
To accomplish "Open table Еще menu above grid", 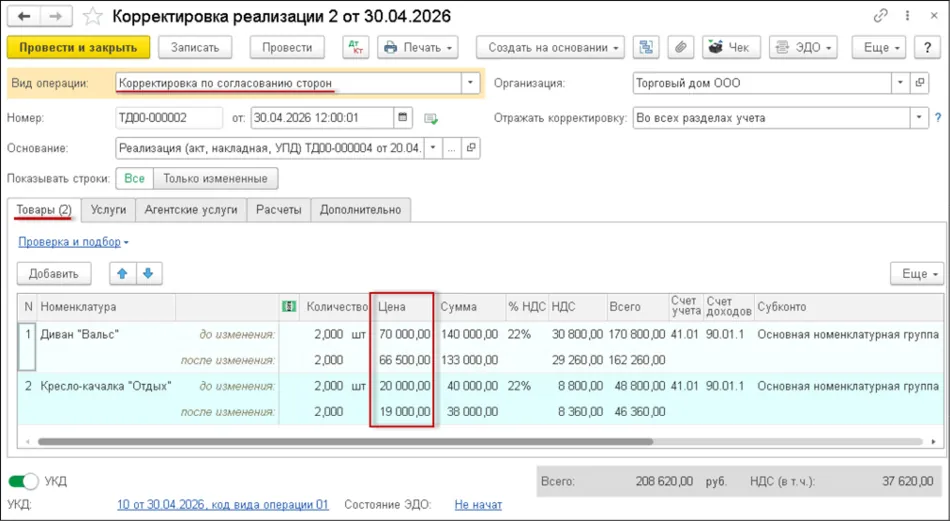I will tap(917, 274).
